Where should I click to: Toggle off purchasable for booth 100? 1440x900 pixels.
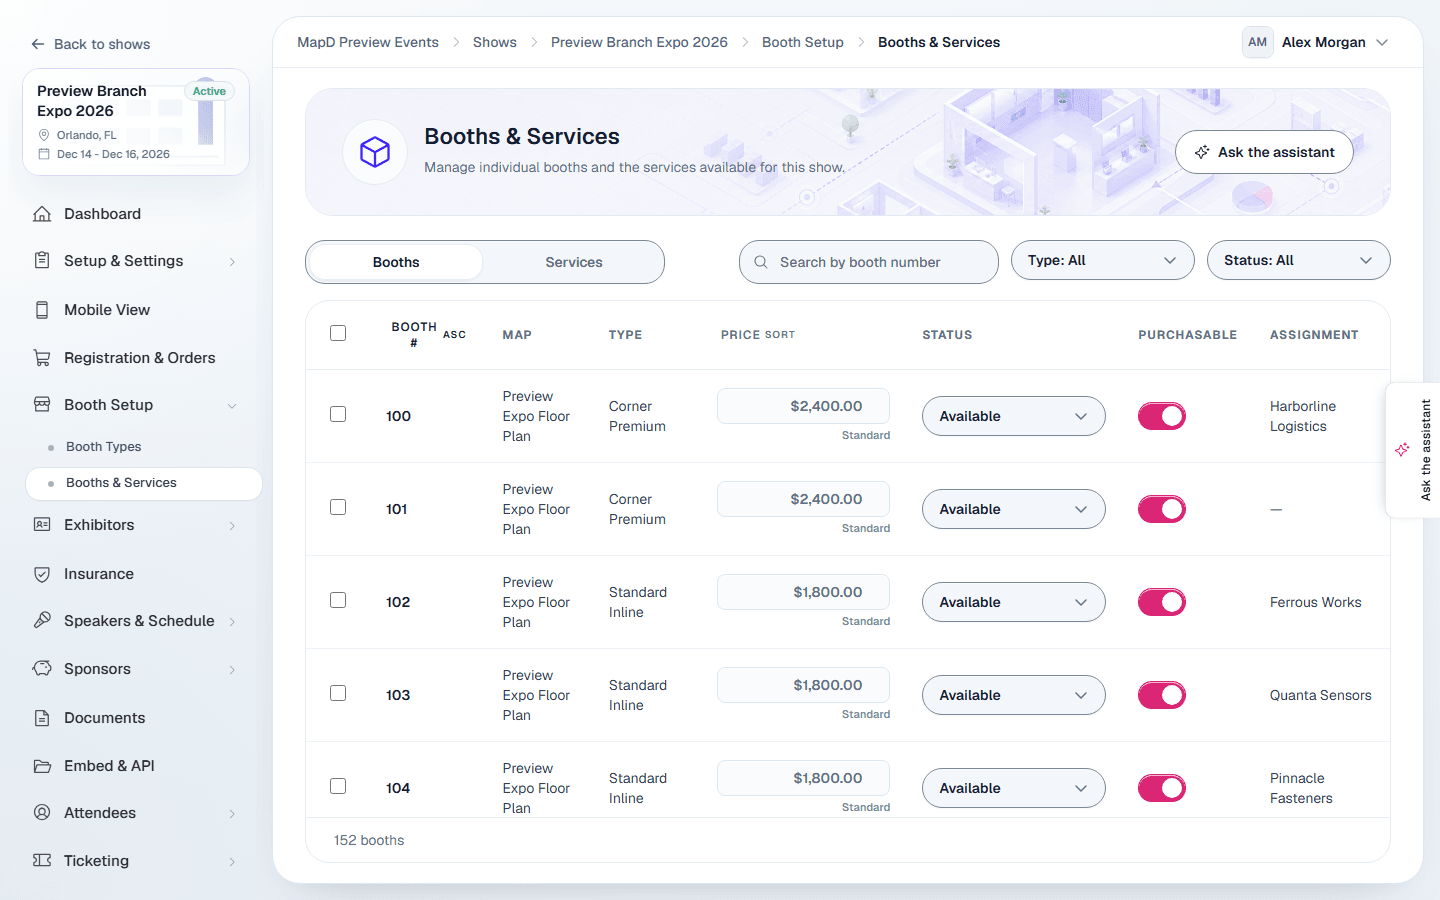pyautogui.click(x=1162, y=416)
